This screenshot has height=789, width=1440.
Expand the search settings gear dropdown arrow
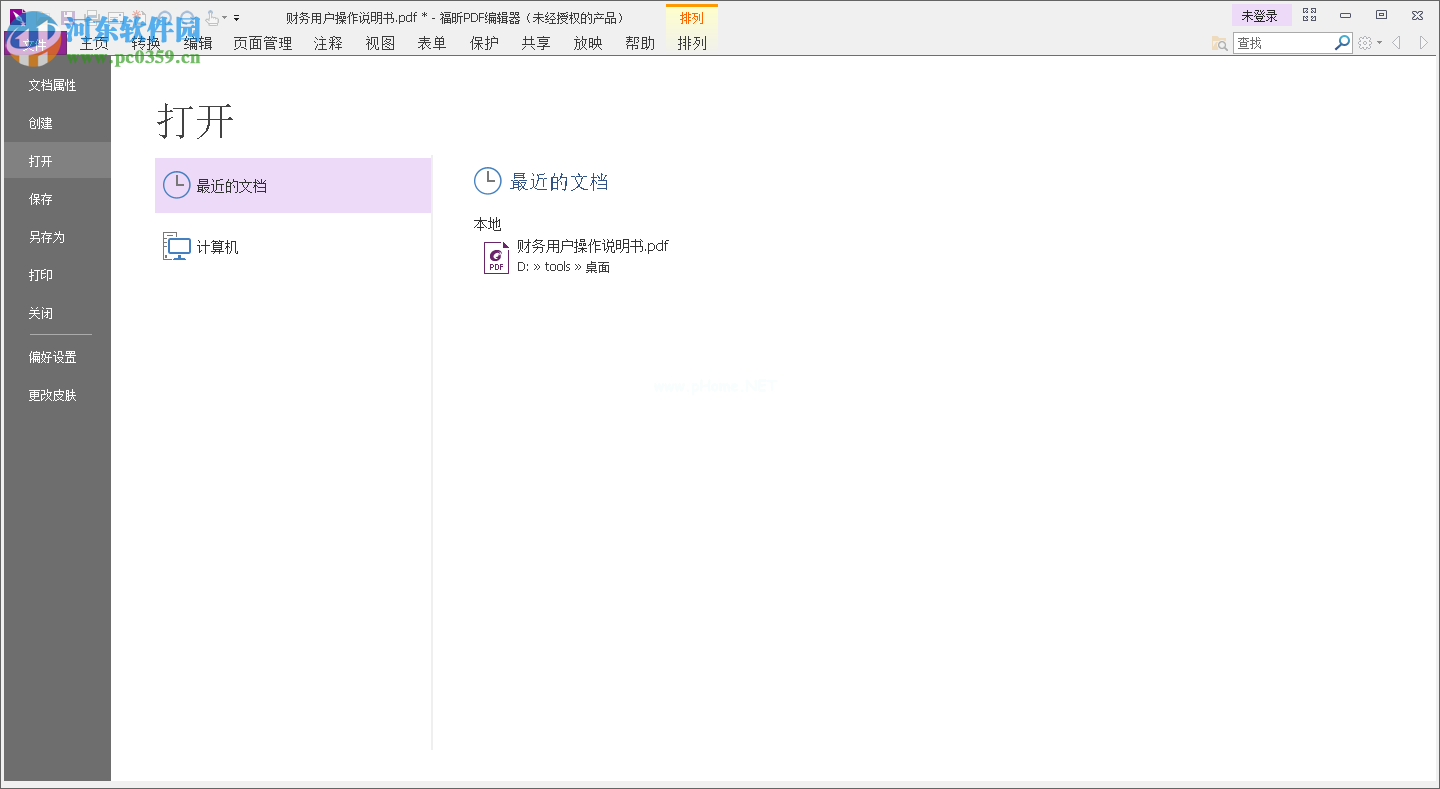coord(1379,43)
